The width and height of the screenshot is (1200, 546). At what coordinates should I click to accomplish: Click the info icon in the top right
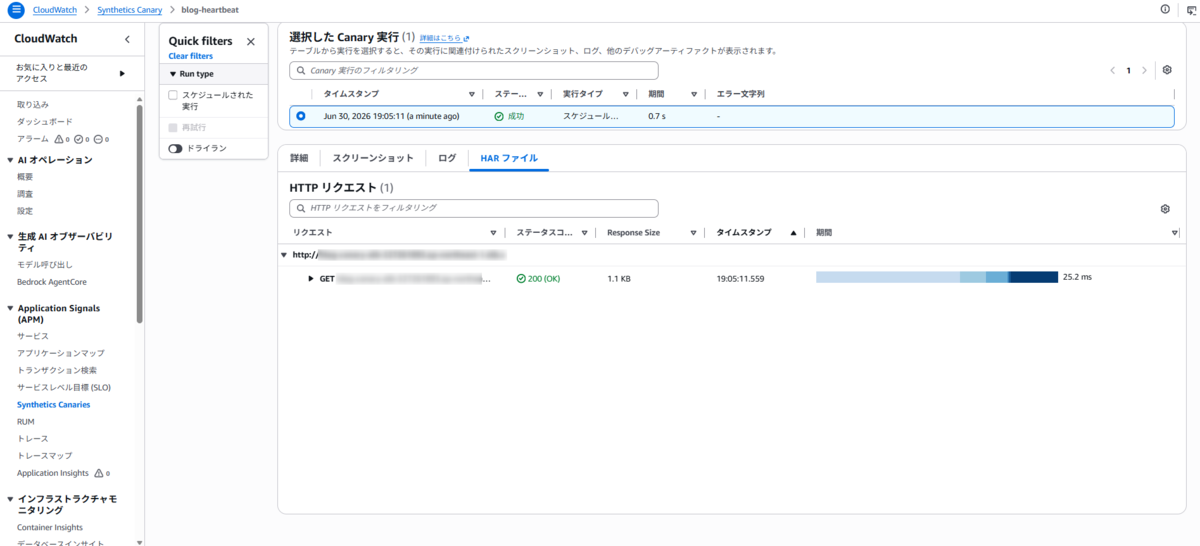click(1165, 9)
